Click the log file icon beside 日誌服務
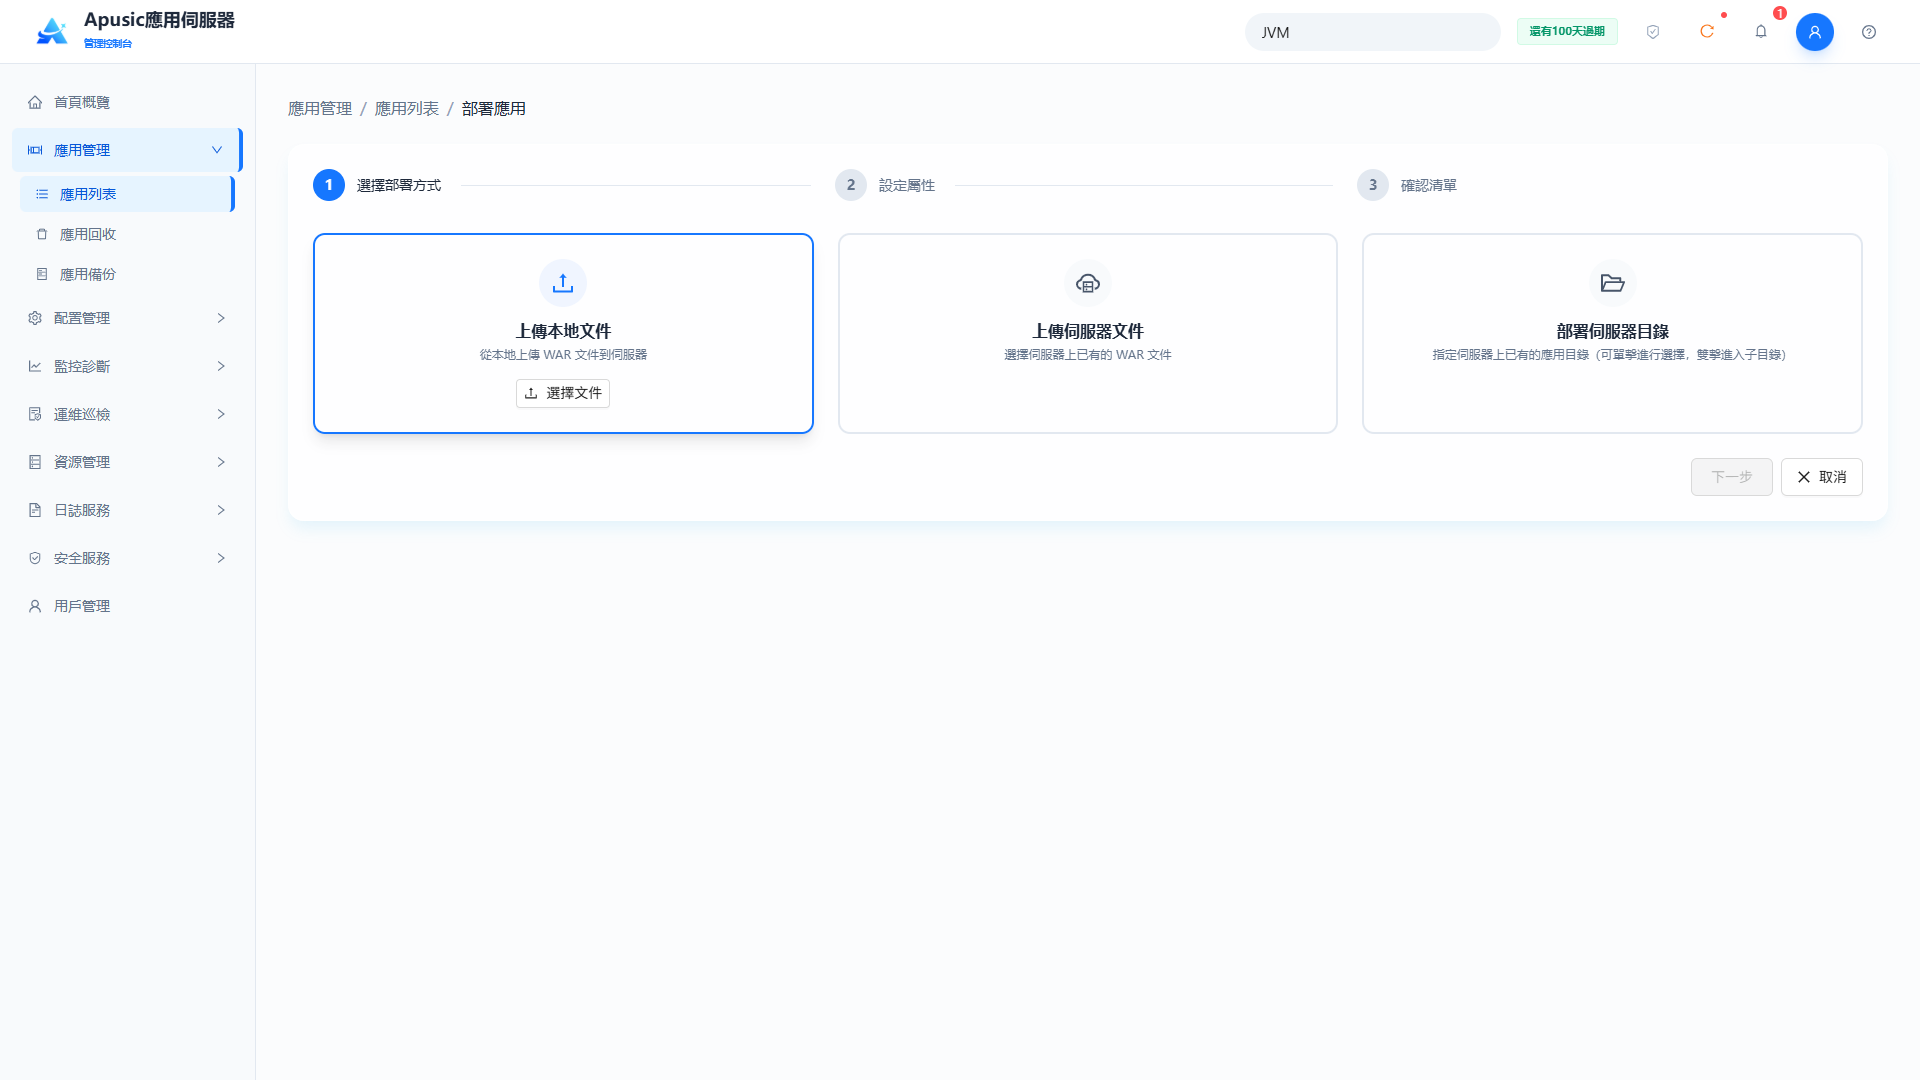Screen dimensions: 1920x1080 (35, 510)
